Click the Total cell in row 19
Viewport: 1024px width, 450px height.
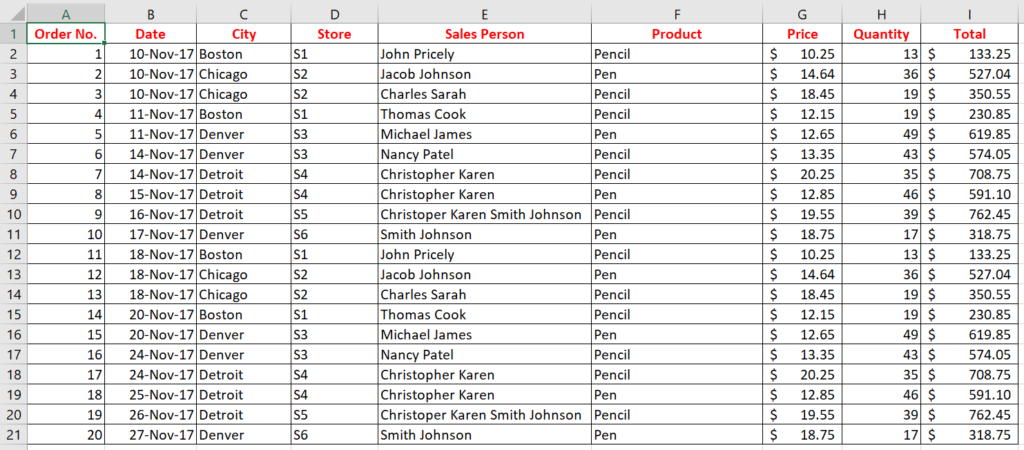click(969, 394)
